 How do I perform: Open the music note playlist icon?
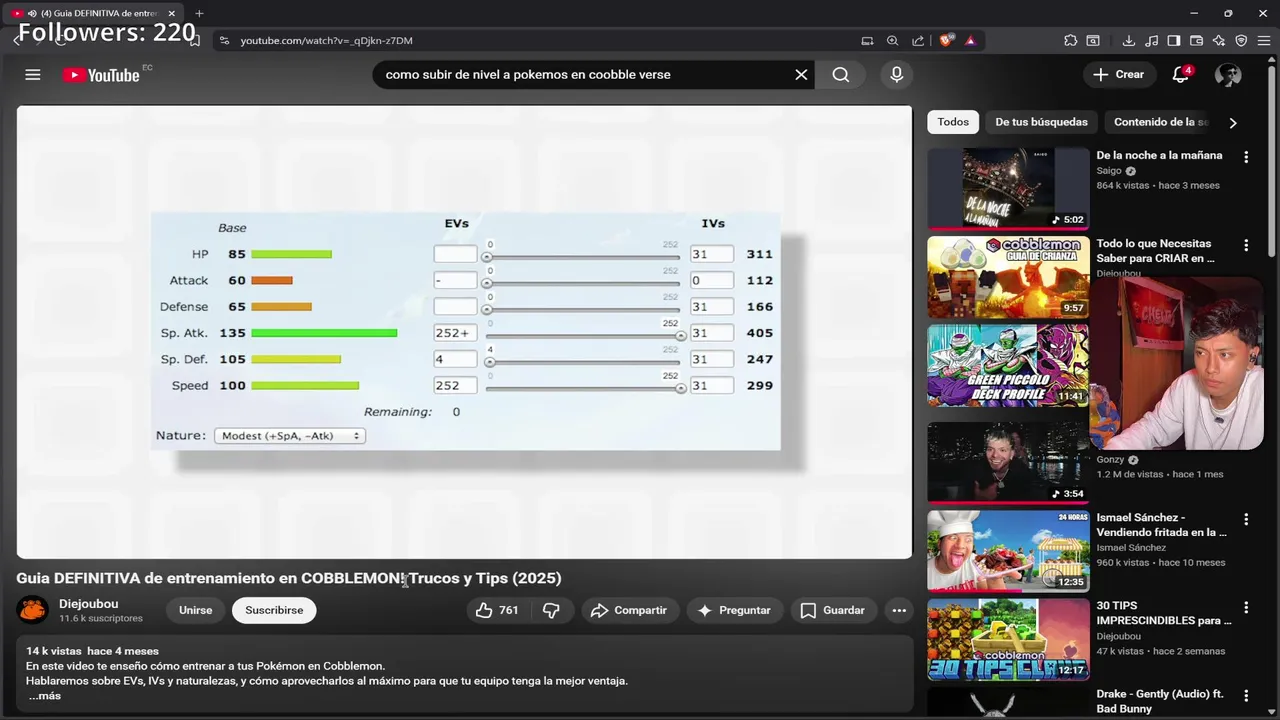point(1152,41)
